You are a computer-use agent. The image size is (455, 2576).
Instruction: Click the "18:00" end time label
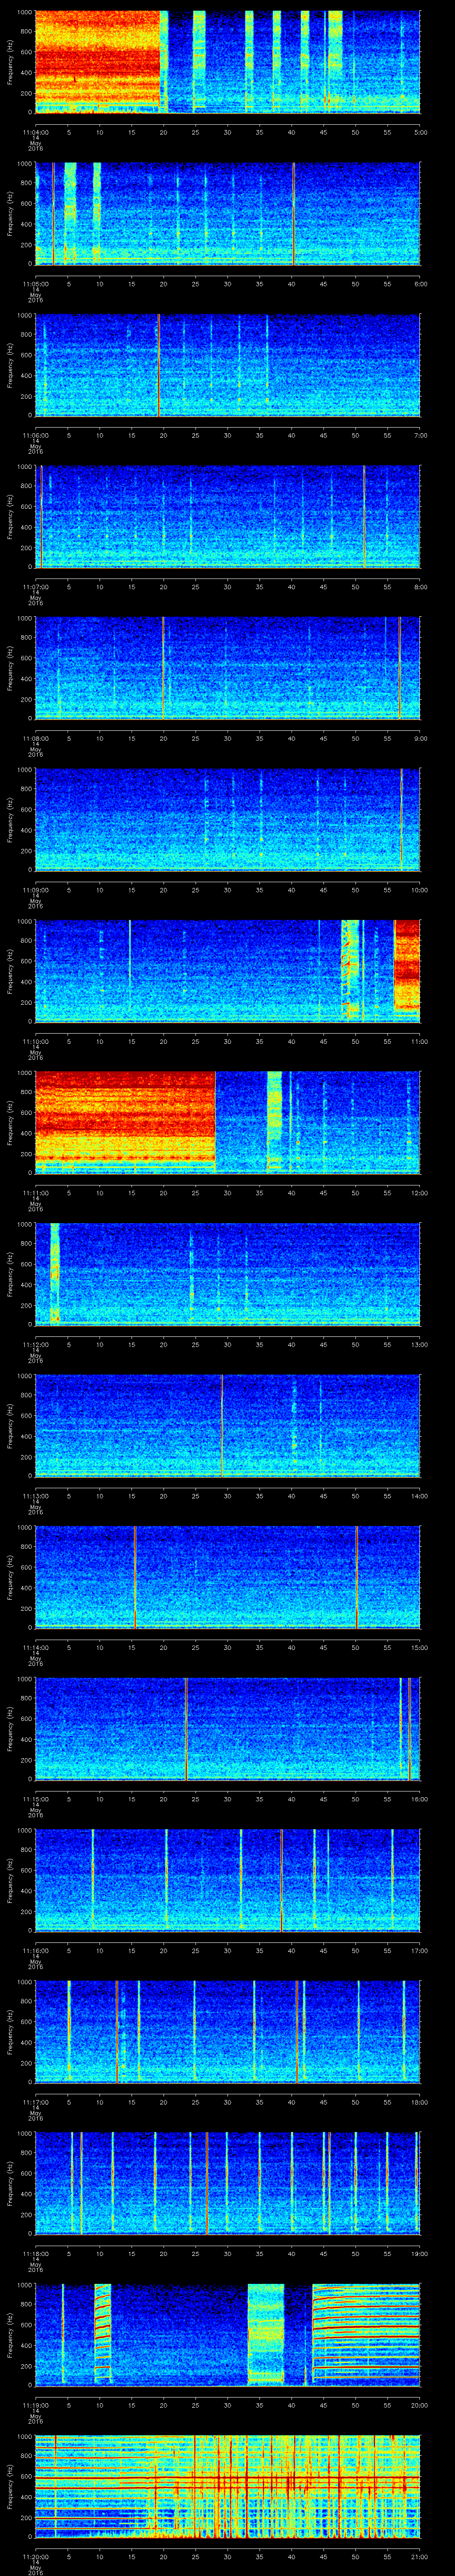click(419, 2102)
